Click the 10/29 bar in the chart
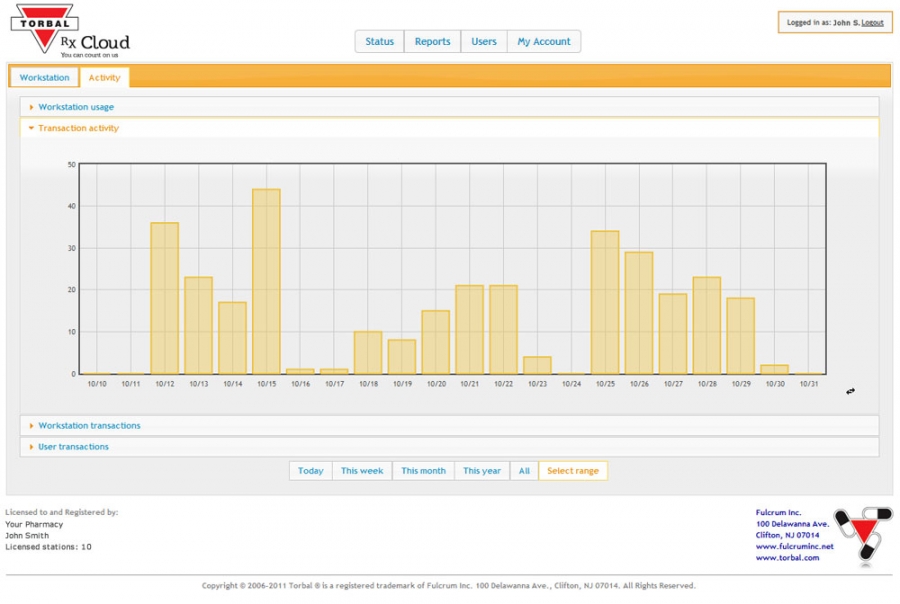Viewport: 900px width, 604px height. 740,336
